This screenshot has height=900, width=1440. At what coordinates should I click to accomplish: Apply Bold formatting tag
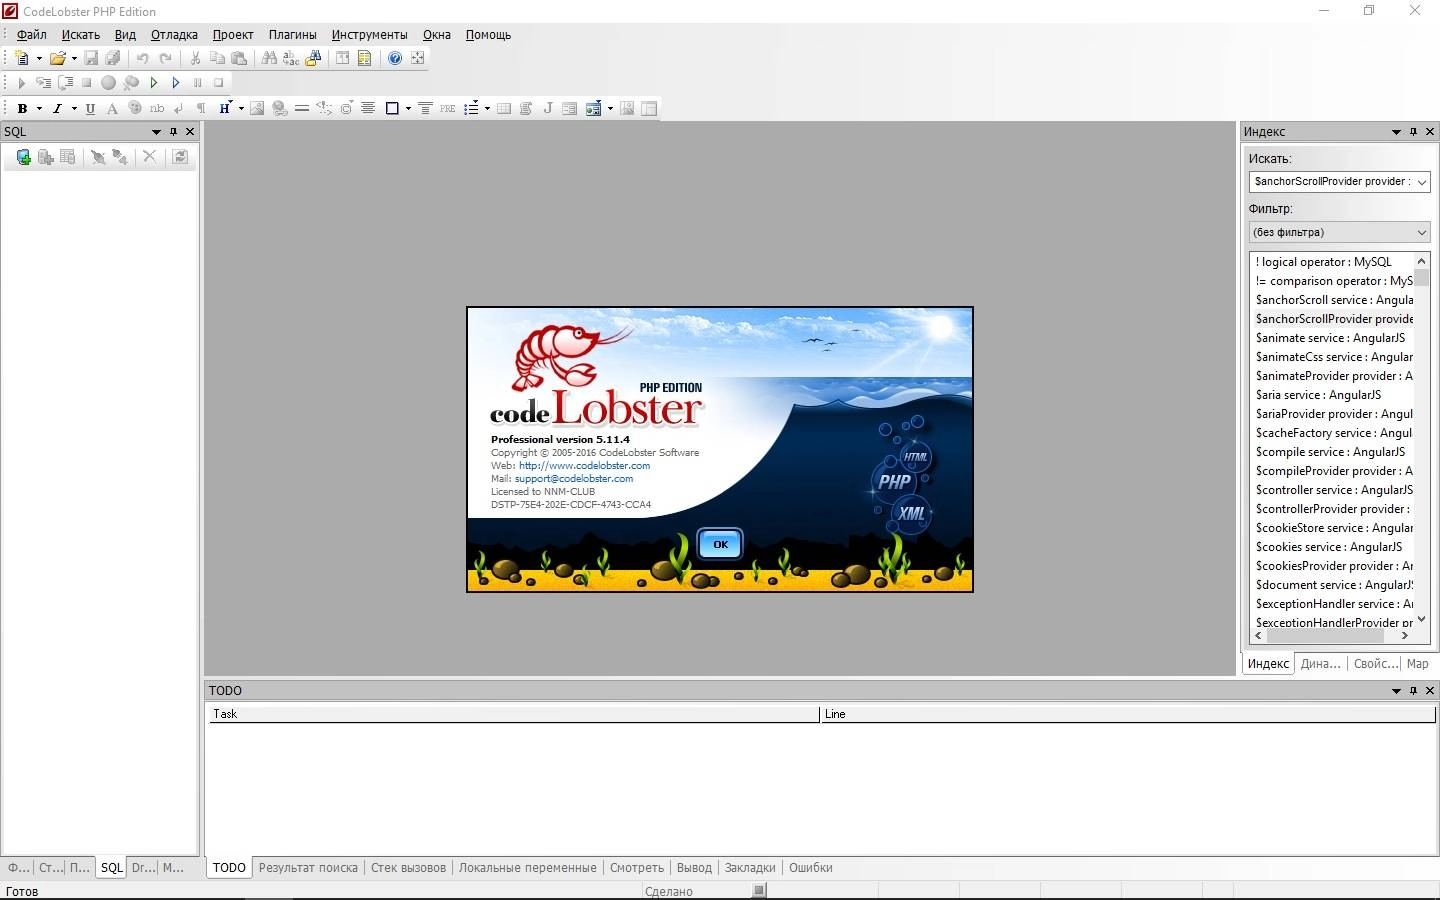22,108
